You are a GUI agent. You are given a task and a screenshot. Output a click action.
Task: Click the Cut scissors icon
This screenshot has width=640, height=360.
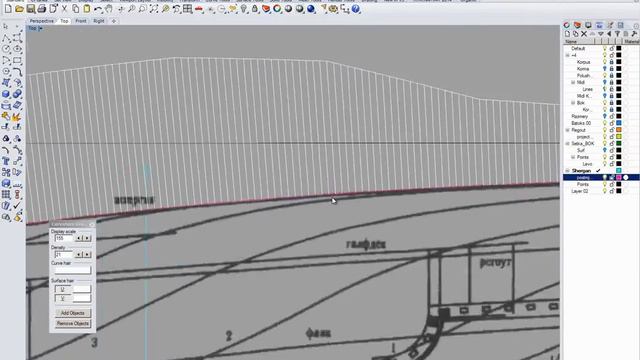coord(64,9)
